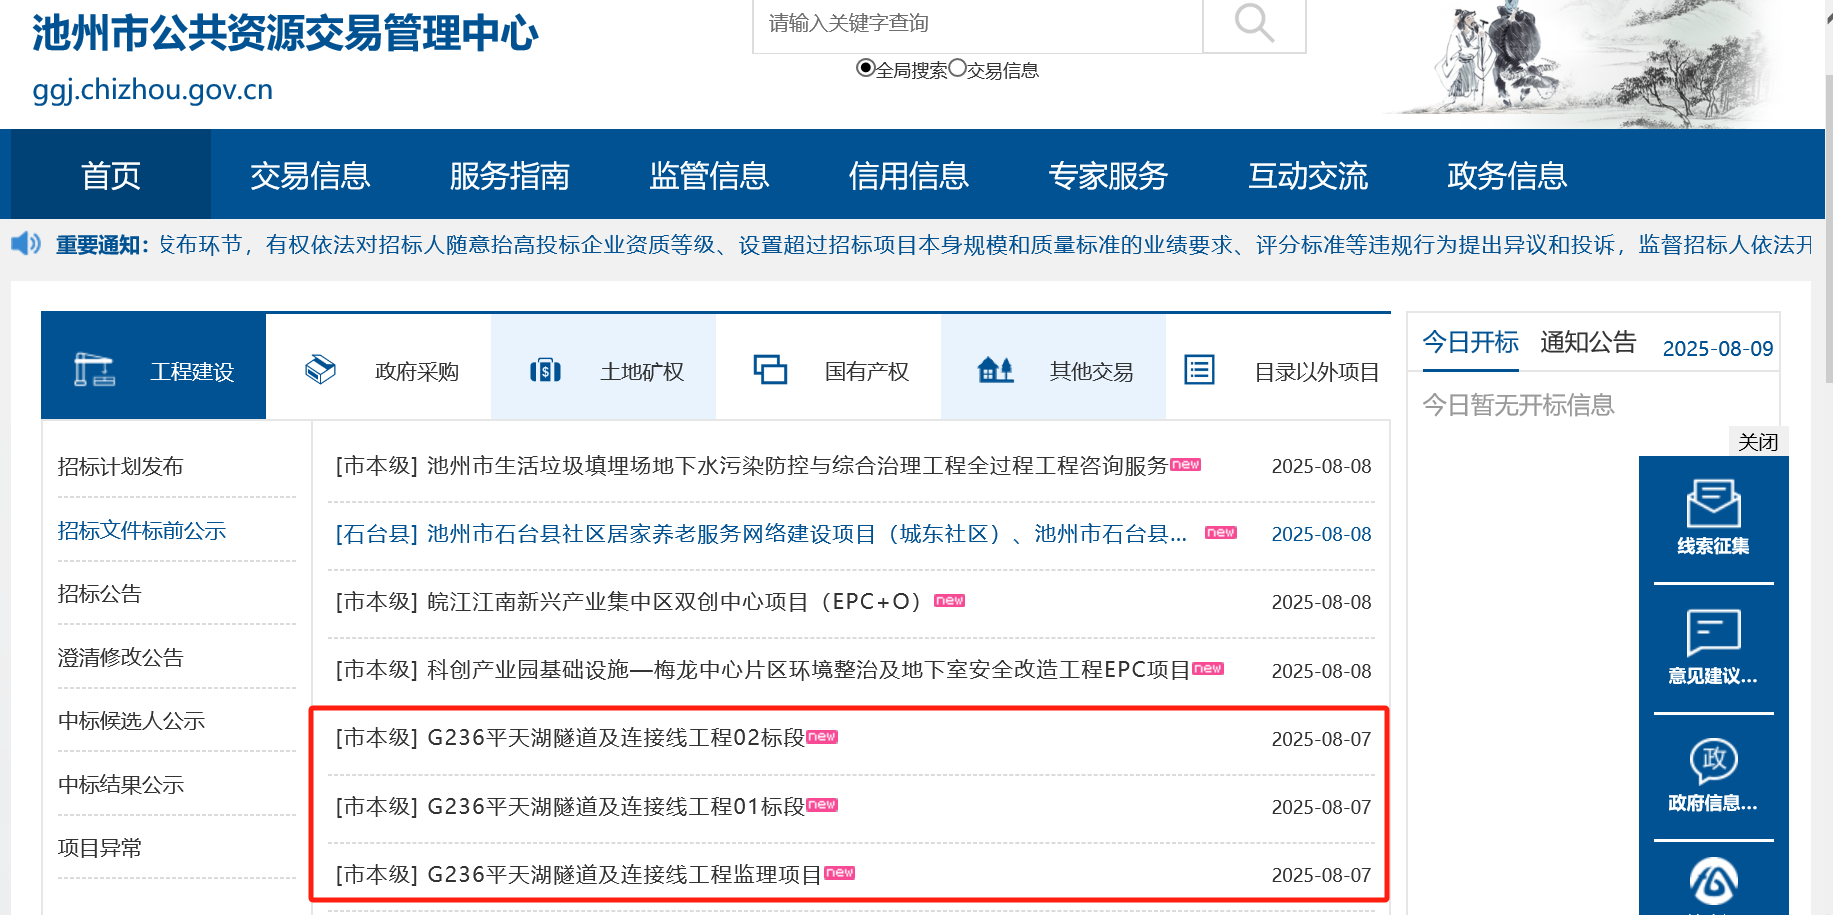Open 生活垃圾填埋场地下水污染防控 project link
Screen dimensions: 1833x915
click(751, 466)
